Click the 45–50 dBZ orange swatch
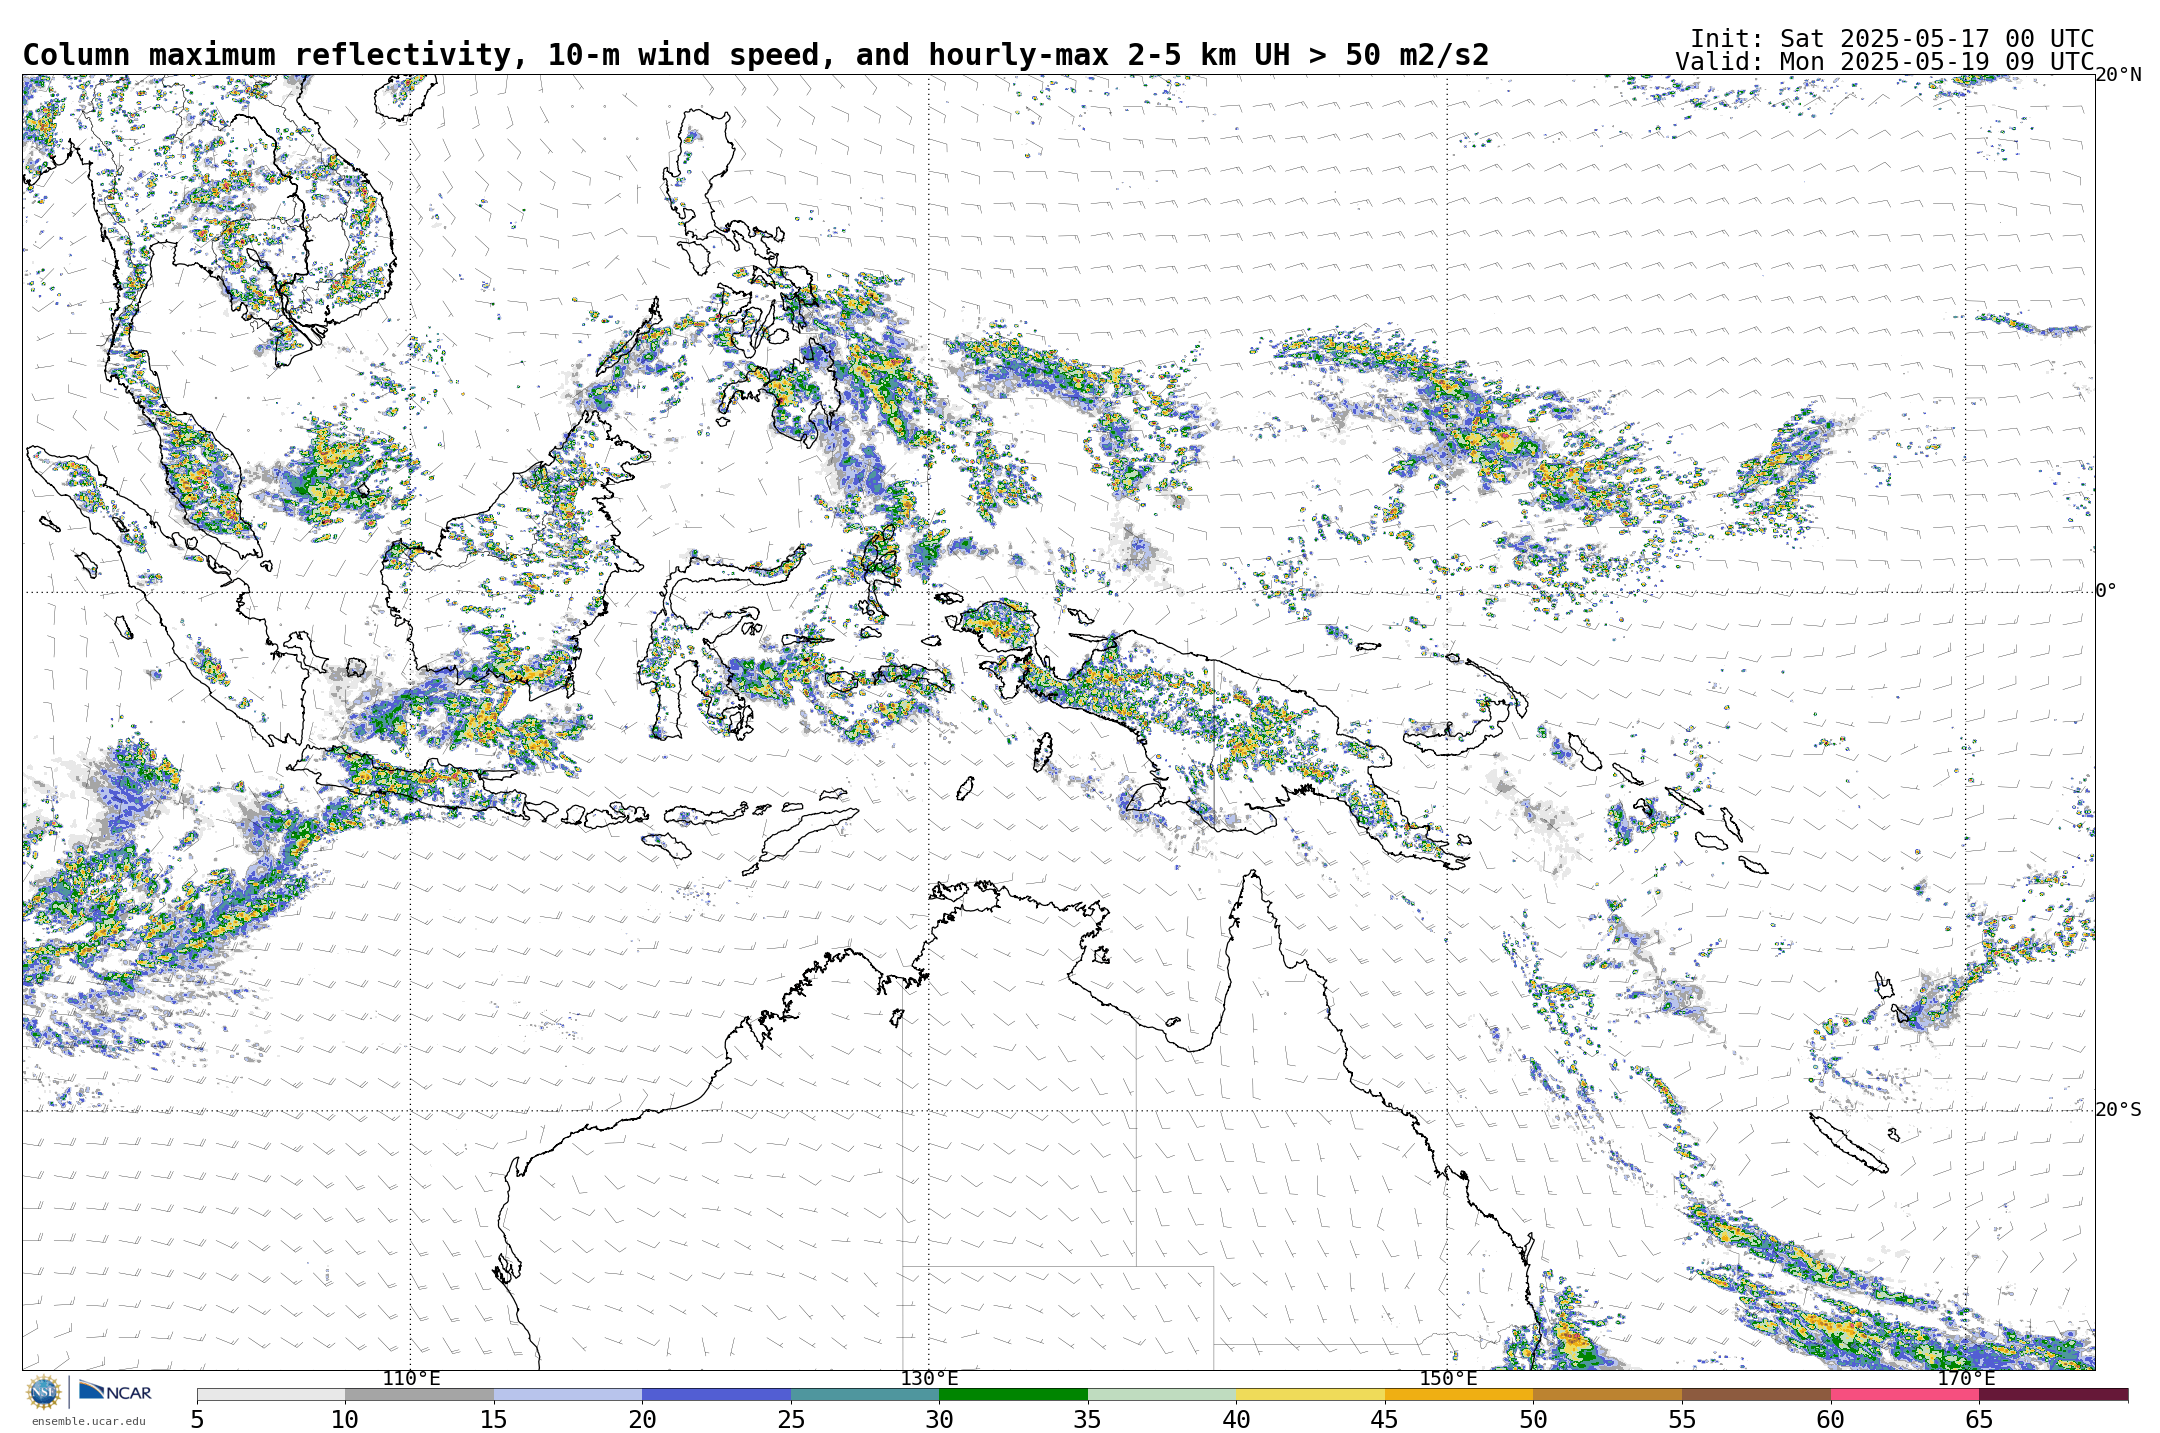Viewport: 2160px width, 1433px height. 1459,1394
